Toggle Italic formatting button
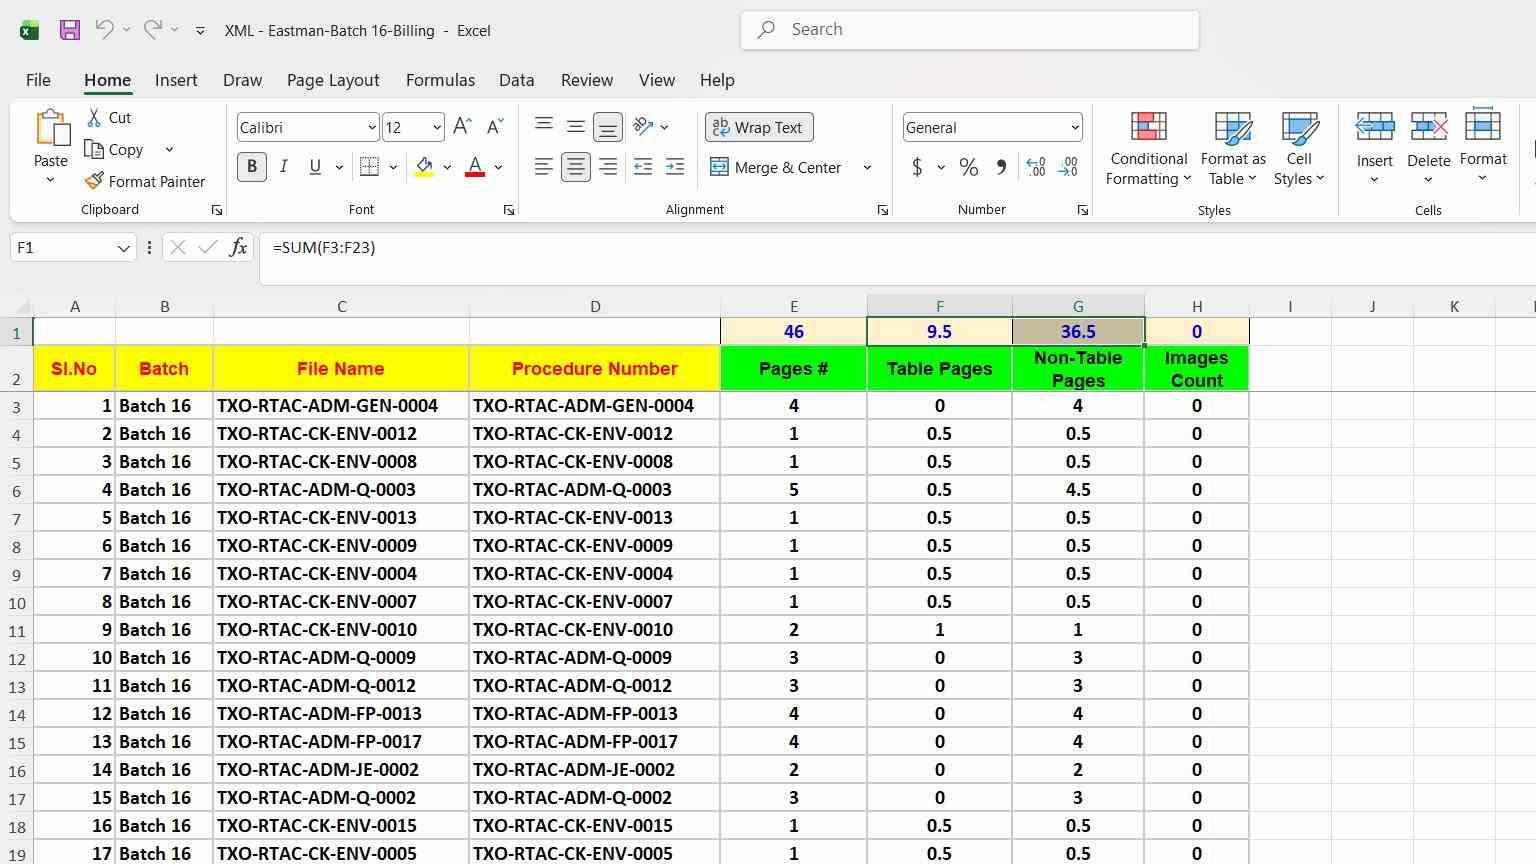 [284, 167]
